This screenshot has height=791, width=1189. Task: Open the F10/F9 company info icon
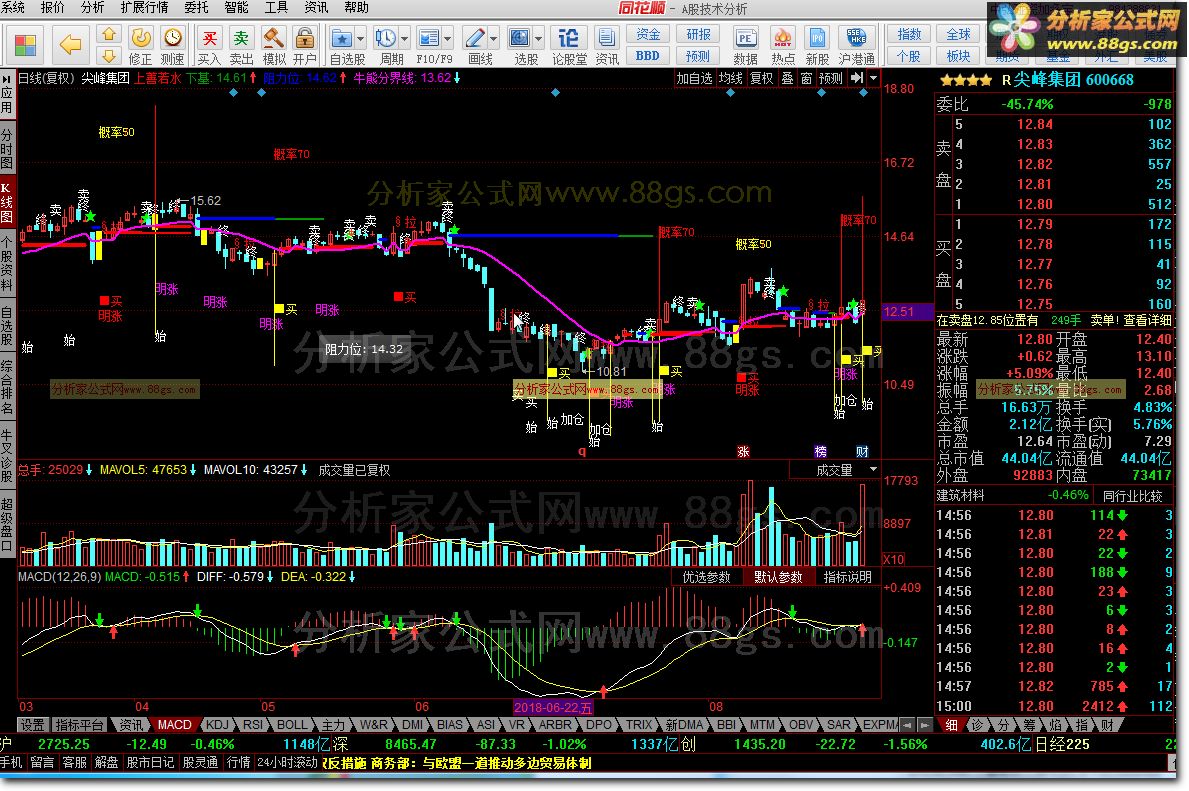click(x=428, y=46)
